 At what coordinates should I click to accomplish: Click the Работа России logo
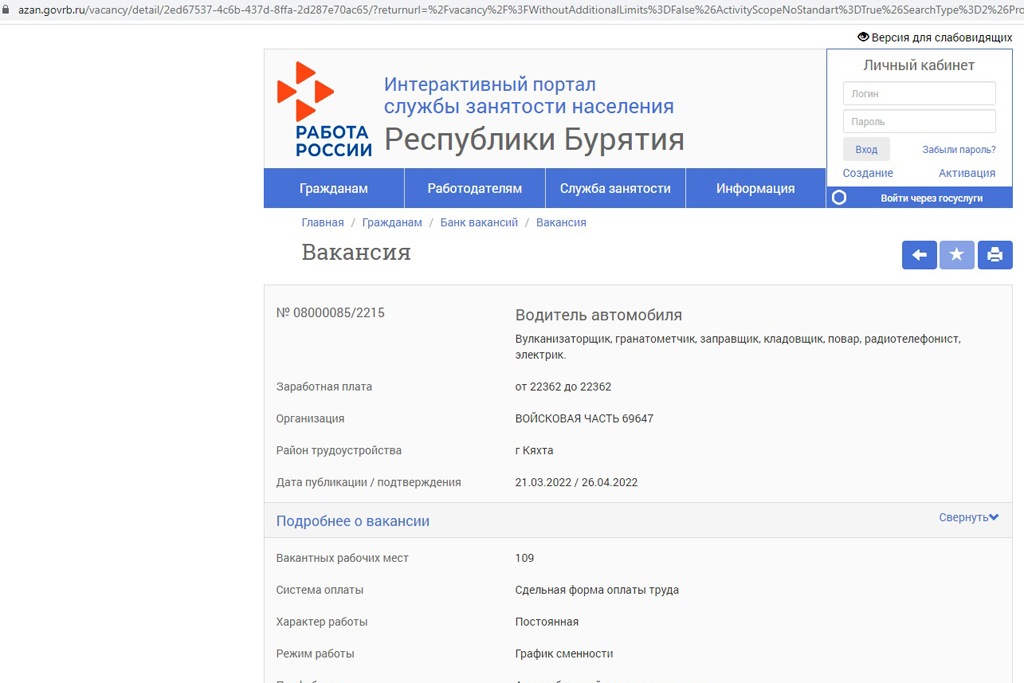323,109
